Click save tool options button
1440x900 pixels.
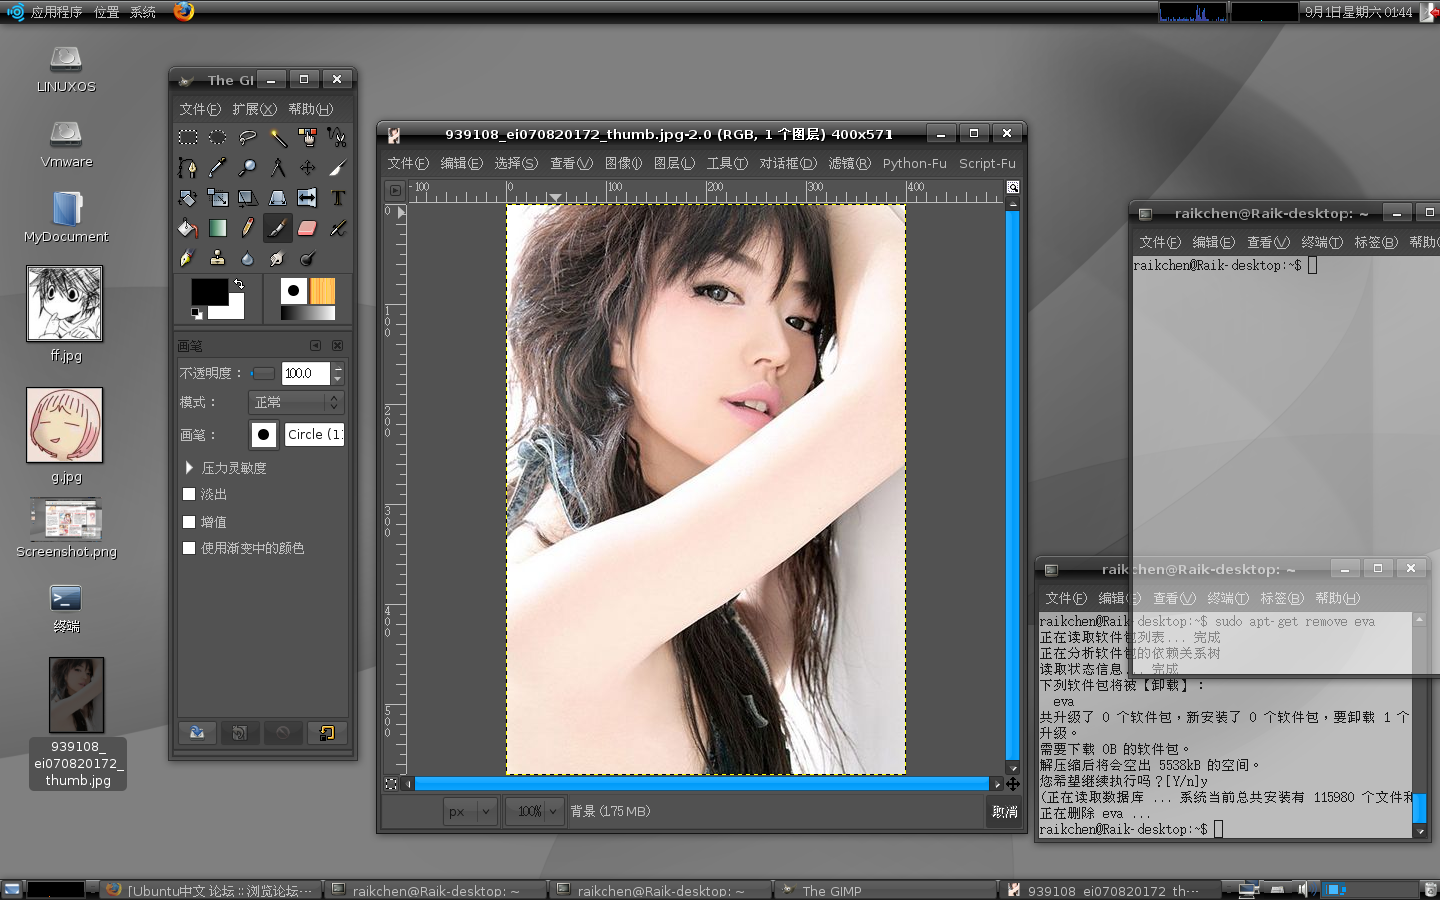tap(197, 733)
